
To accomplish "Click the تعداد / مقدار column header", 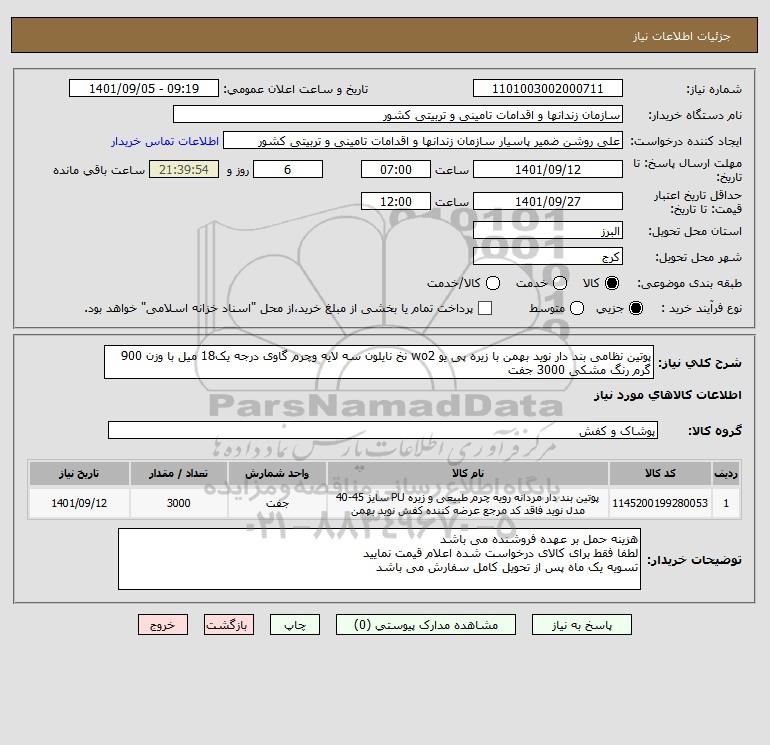I will tap(178, 473).
